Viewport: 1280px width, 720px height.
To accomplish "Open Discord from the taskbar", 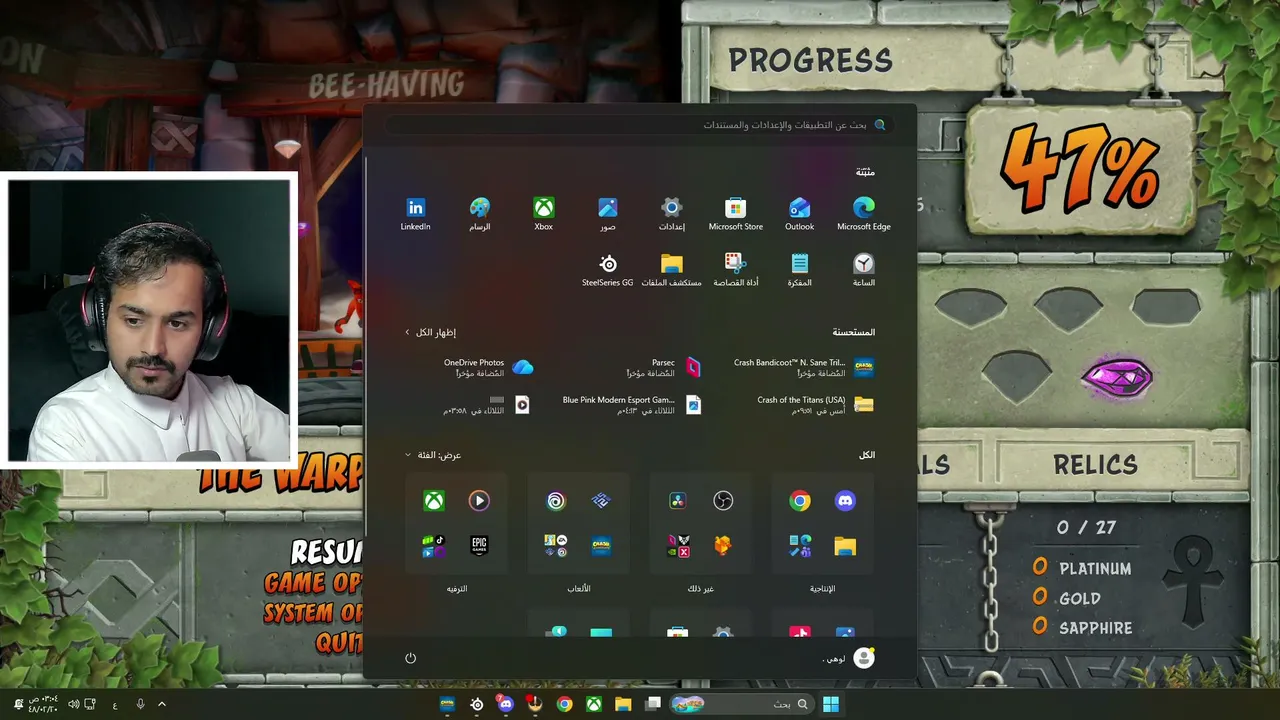I will click(x=506, y=704).
